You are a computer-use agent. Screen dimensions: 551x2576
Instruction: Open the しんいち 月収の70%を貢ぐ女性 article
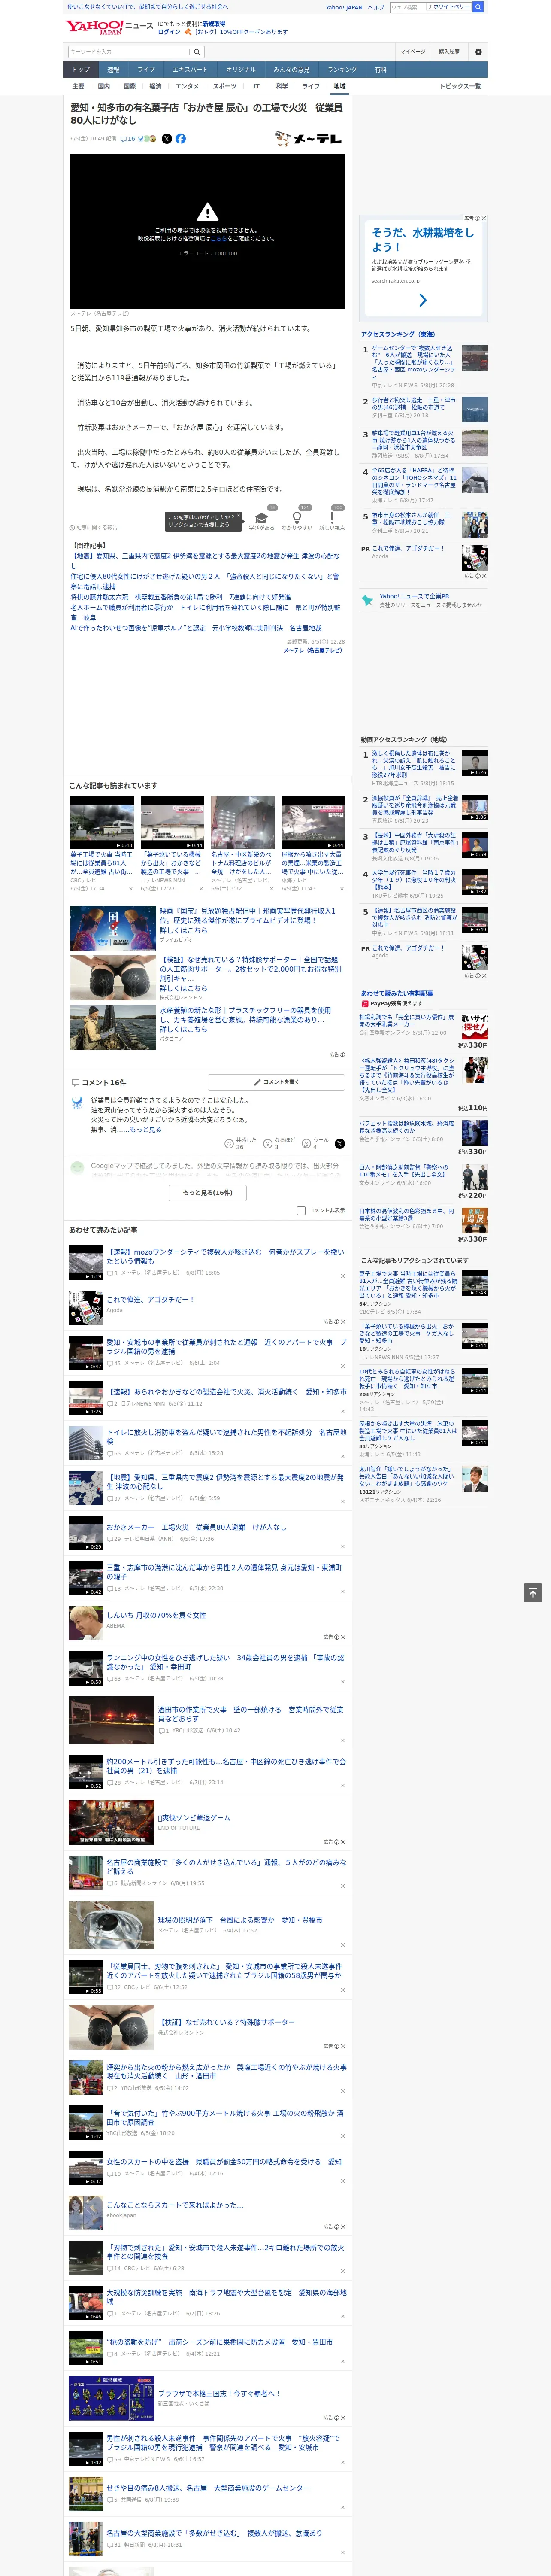pyautogui.click(x=156, y=1615)
